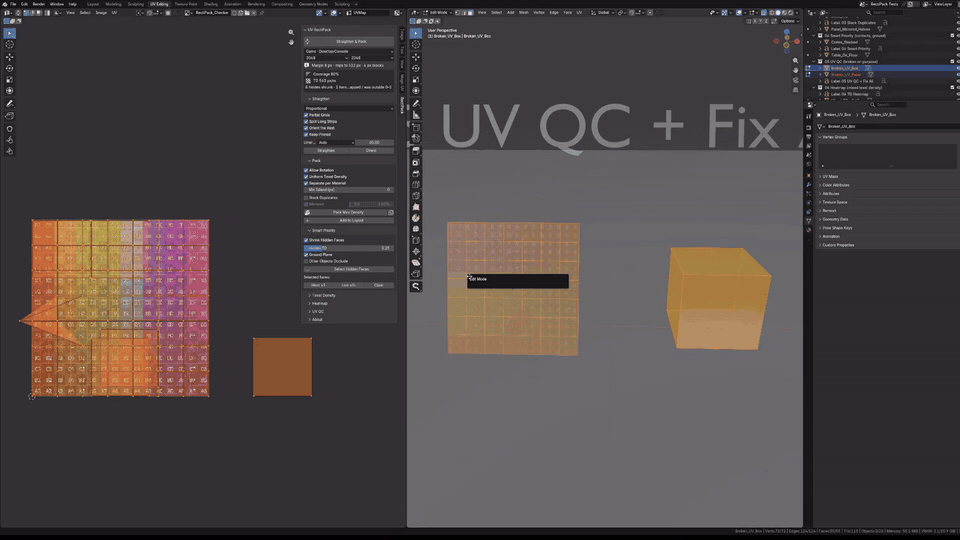The width and height of the screenshot is (960, 540).
Task: Expand the Texel Density section
Action: click(x=322, y=295)
